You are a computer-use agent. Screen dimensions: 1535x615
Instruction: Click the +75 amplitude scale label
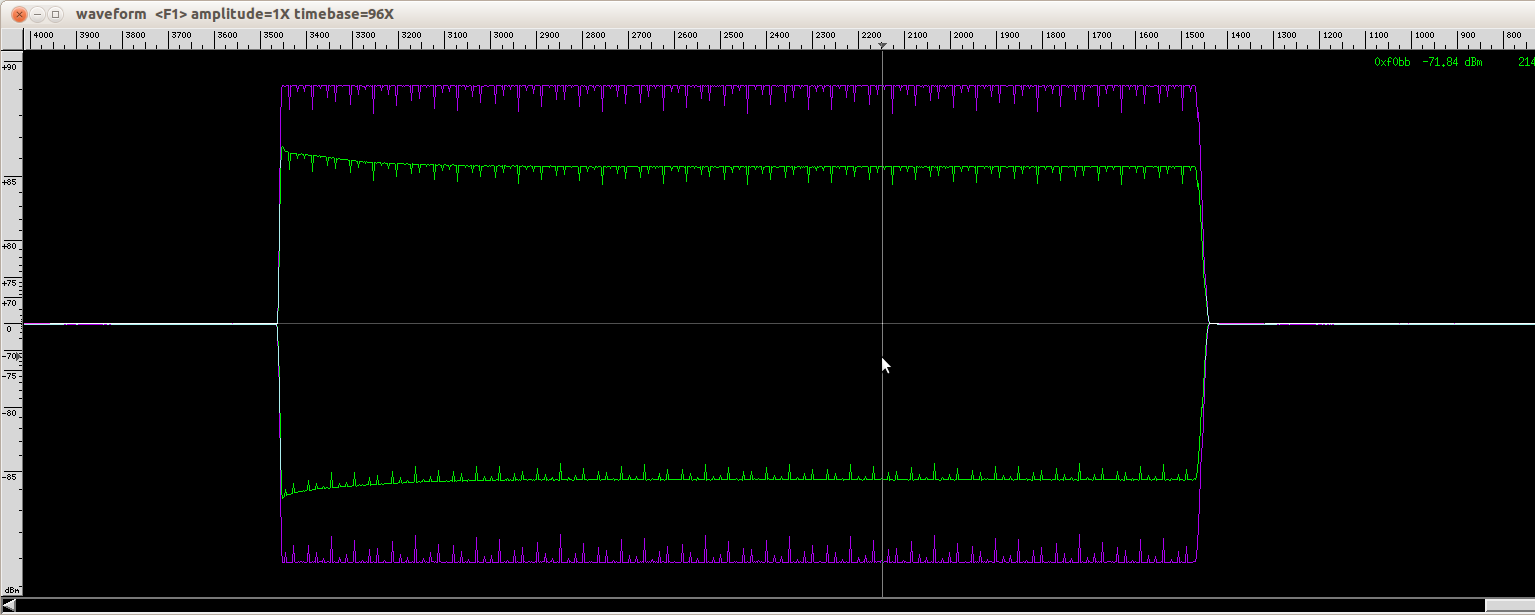10,284
